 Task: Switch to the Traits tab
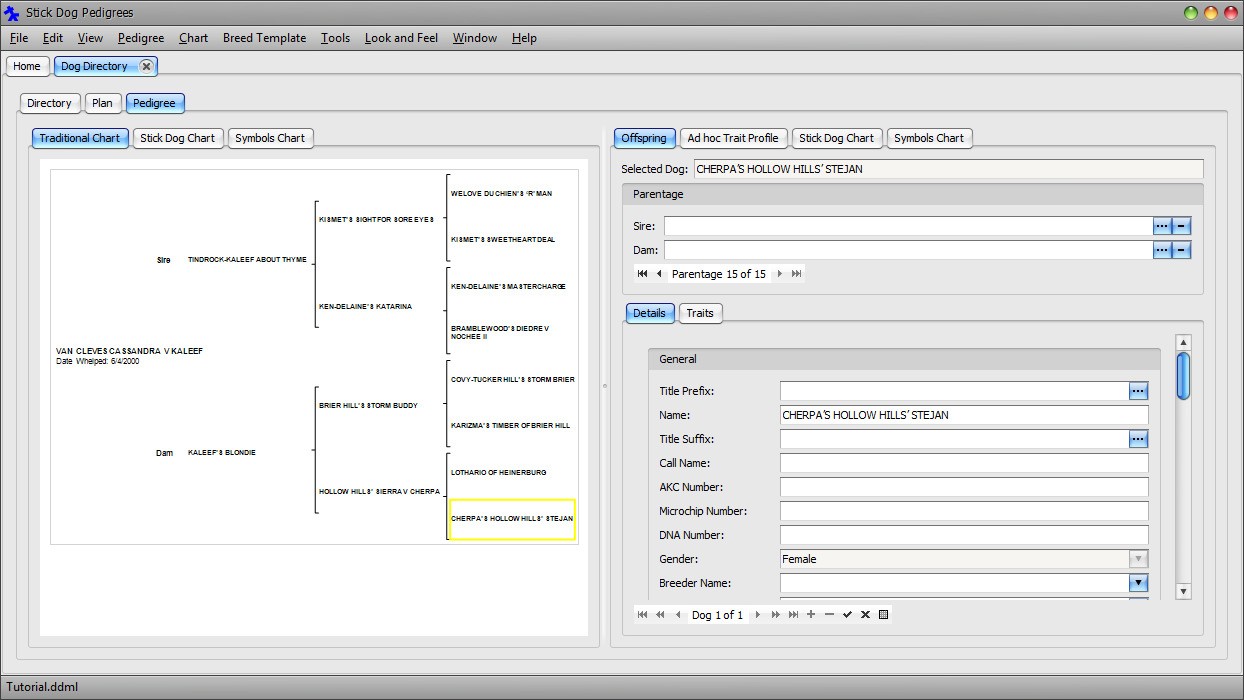coord(700,313)
